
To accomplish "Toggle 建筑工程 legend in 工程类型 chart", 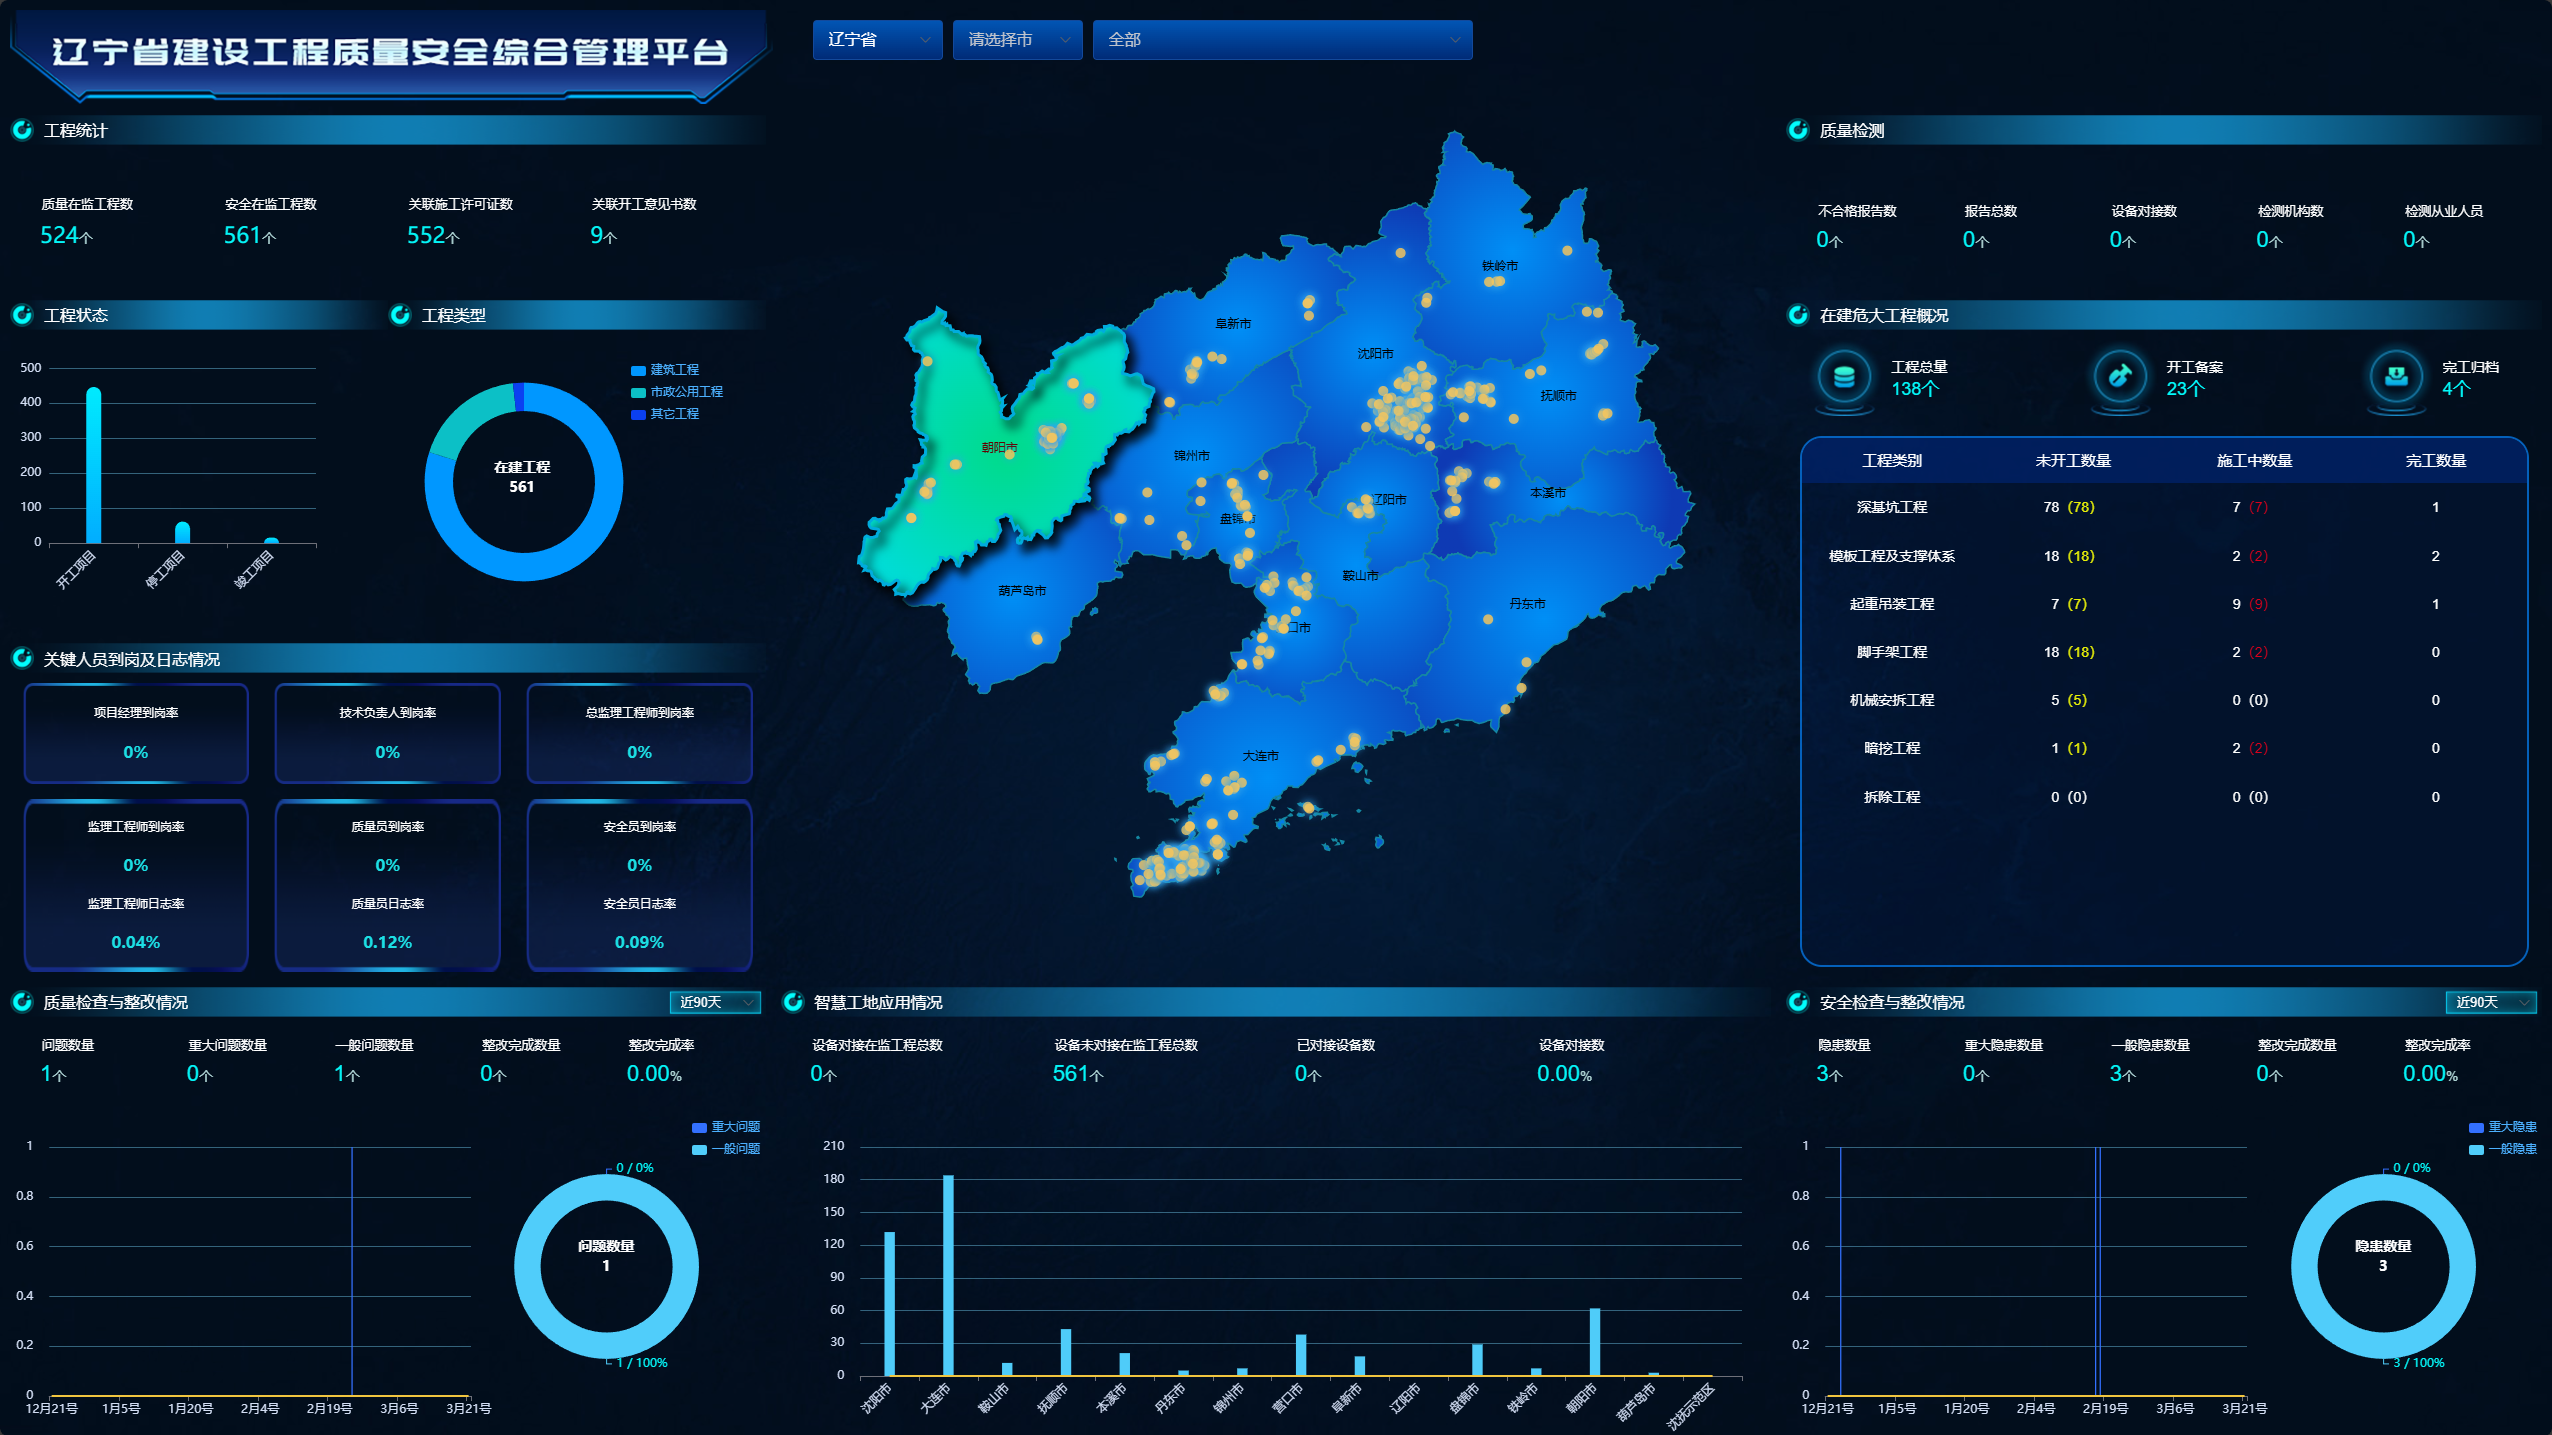I will [x=665, y=370].
